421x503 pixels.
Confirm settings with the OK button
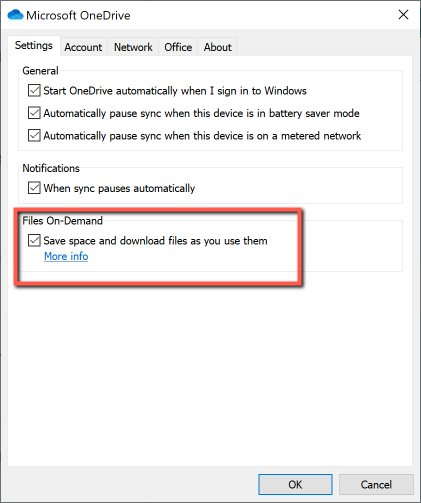tap(295, 484)
